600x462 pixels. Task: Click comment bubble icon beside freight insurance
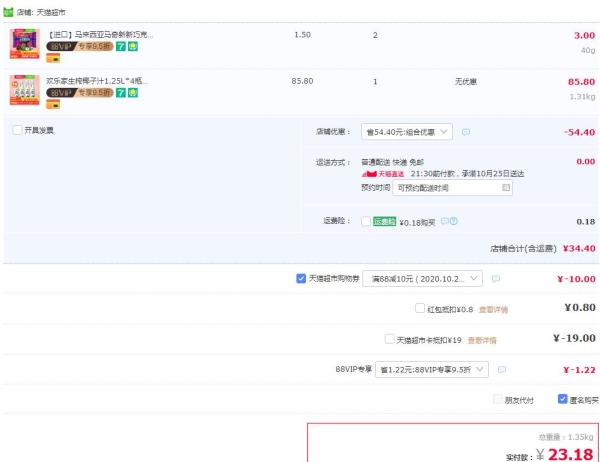tap(445, 221)
